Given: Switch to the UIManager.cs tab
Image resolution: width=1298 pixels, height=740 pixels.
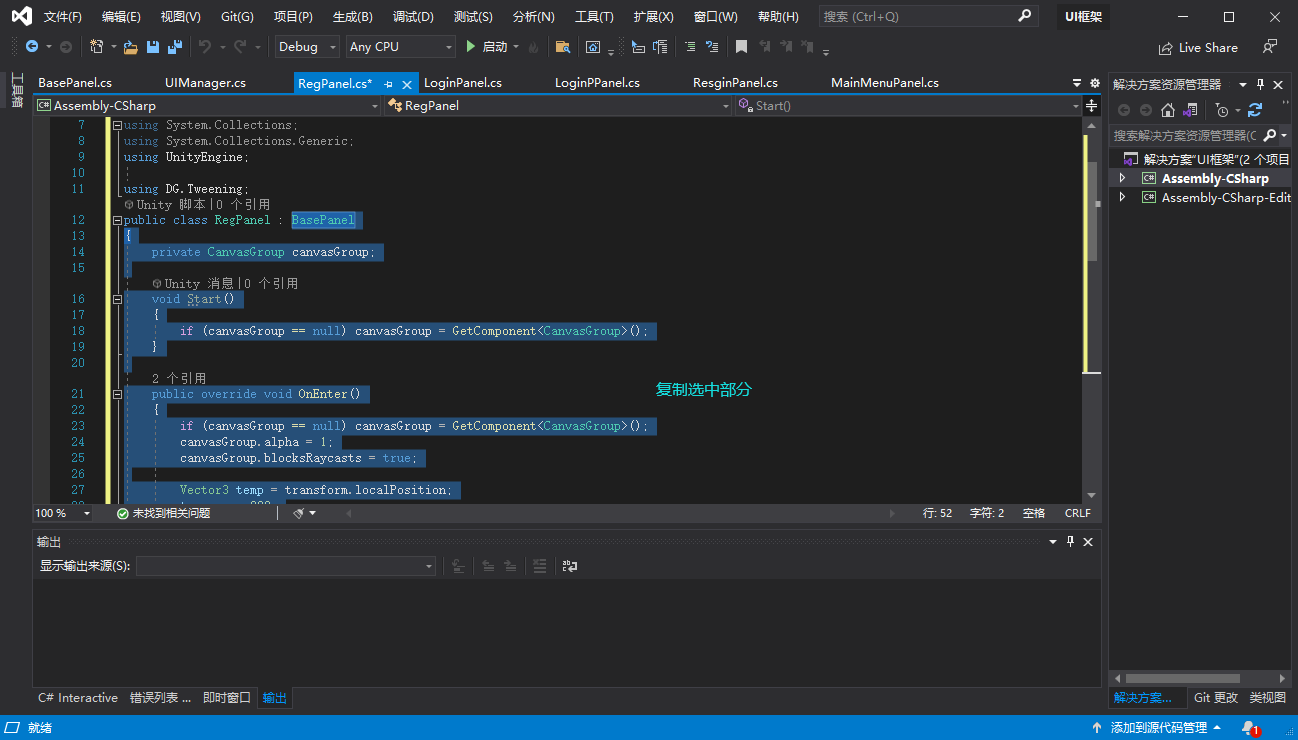Looking at the screenshot, I should pos(205,83).
